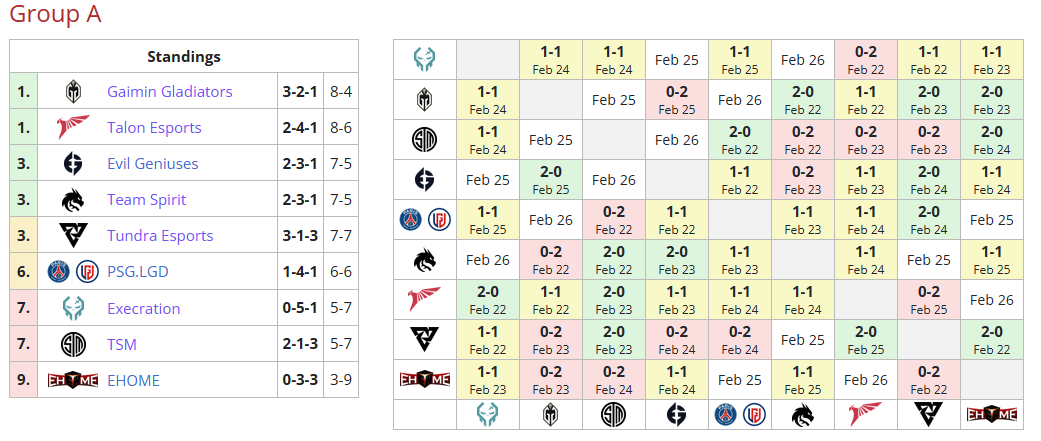The height and width of the screenshot is (441, 1041).
Task: Select the EHOME logo in the standings
Action: click(73, 380)
